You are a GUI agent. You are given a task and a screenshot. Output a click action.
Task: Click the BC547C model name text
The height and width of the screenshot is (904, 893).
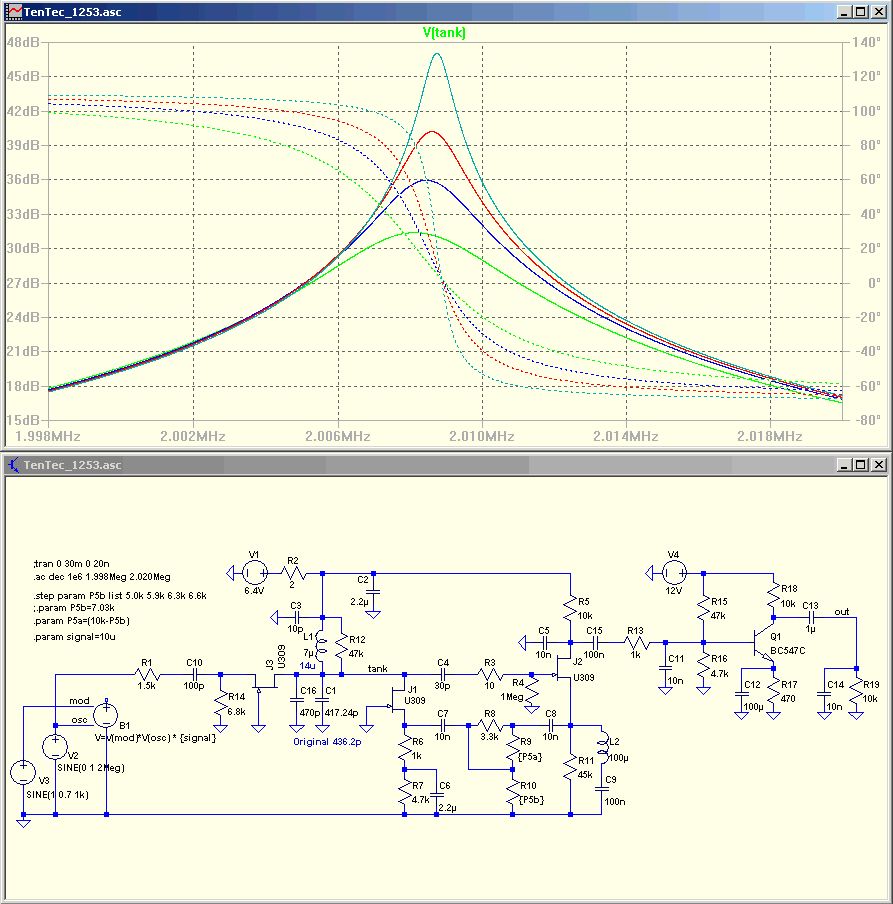(788, 650)
